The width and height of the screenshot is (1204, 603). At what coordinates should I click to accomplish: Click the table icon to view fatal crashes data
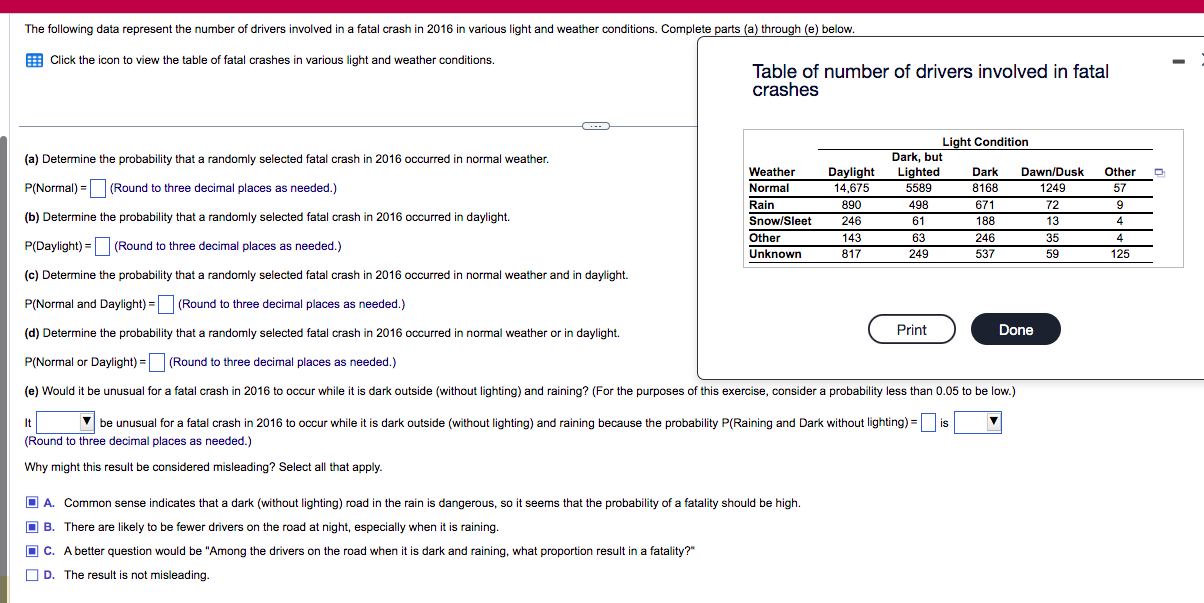(x=34, y=60)
